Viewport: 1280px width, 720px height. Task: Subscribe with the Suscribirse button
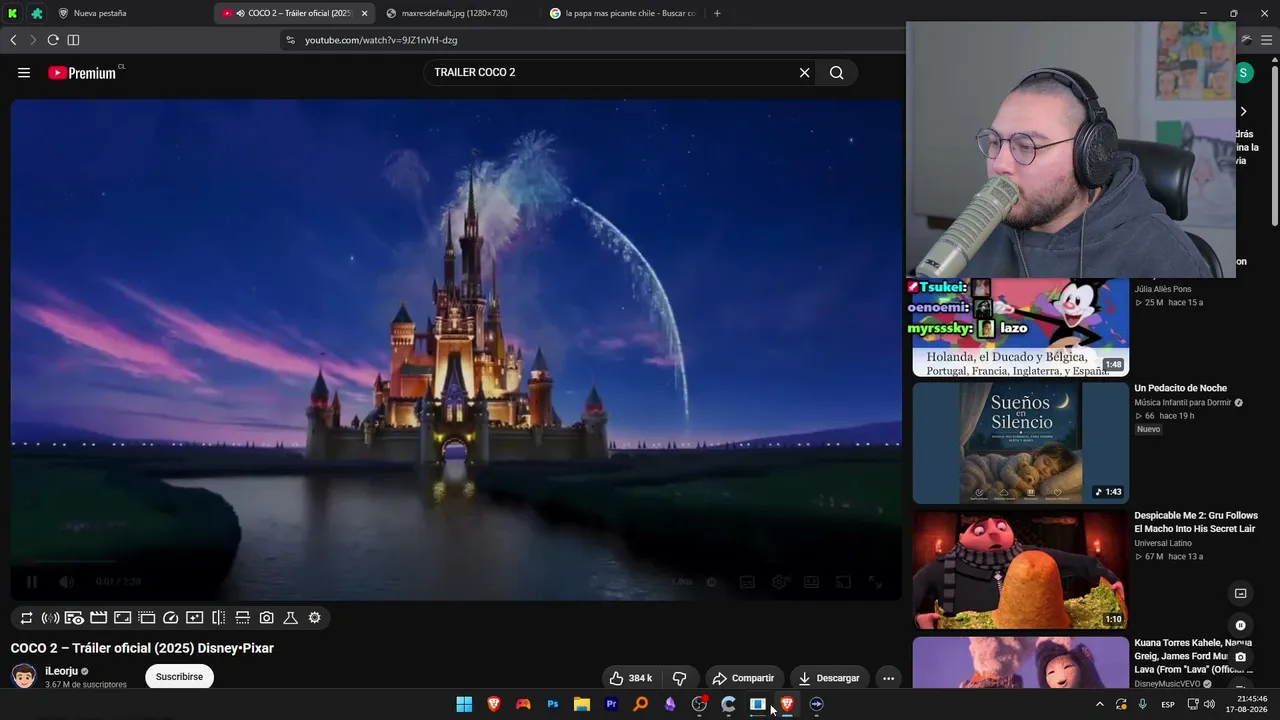click(x=180, y=677)
